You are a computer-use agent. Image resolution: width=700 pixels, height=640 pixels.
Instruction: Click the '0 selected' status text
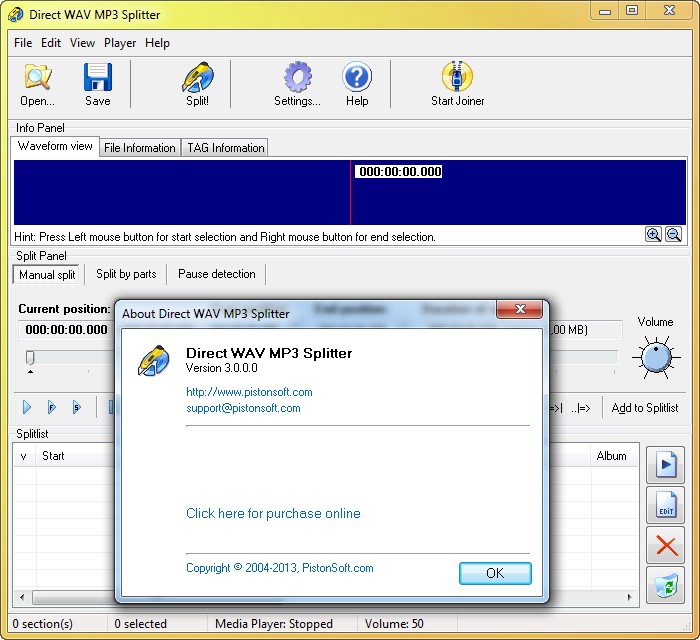click(140, 624)
